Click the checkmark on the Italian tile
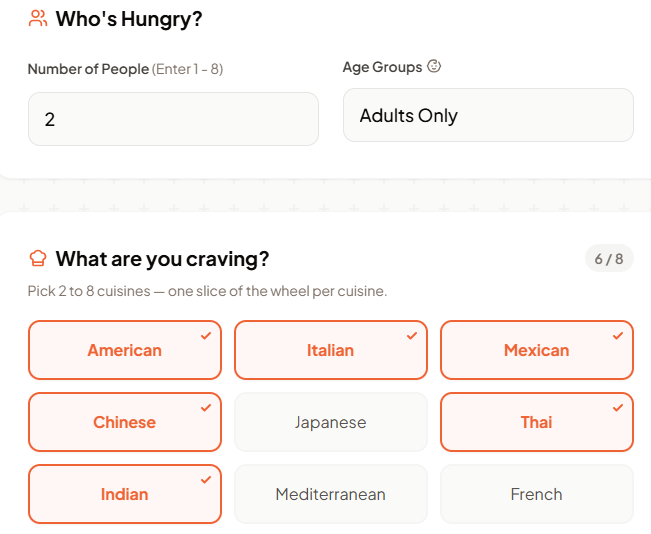The width and height of the screenshot is (651, 534). [x=412, y=336]
